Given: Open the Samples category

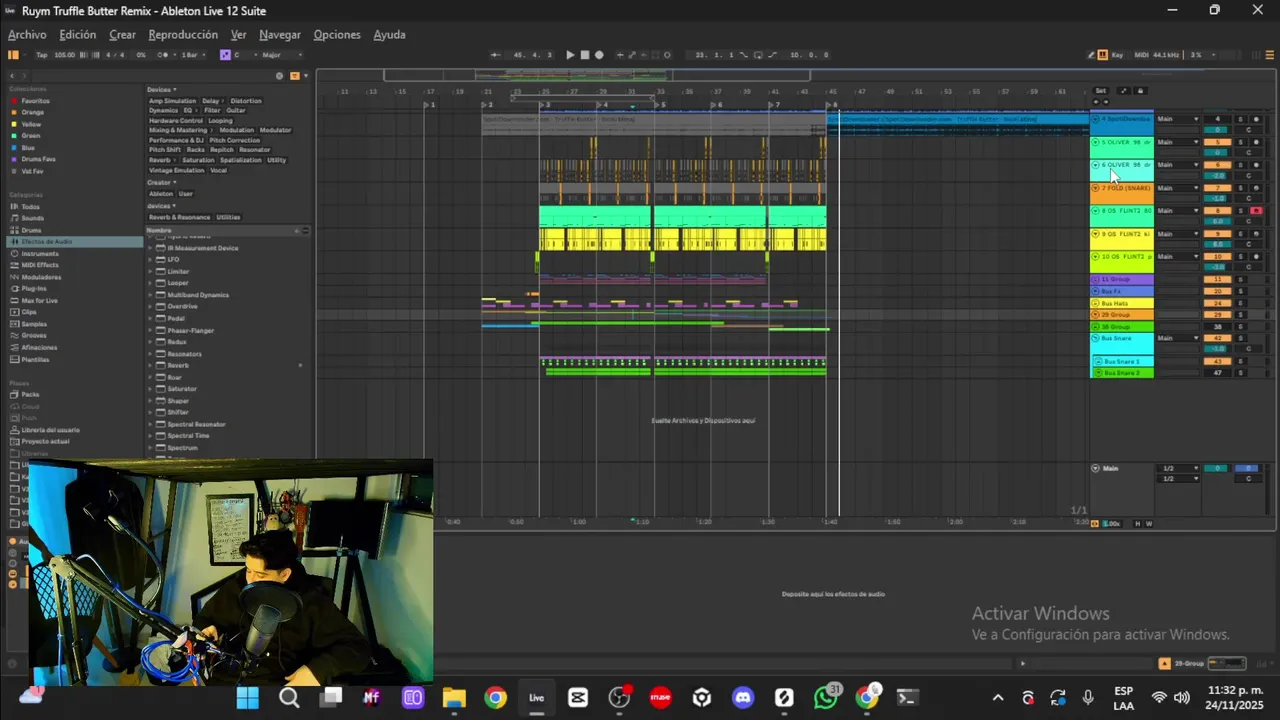Looking at the screenshot, I should [34, 324].
